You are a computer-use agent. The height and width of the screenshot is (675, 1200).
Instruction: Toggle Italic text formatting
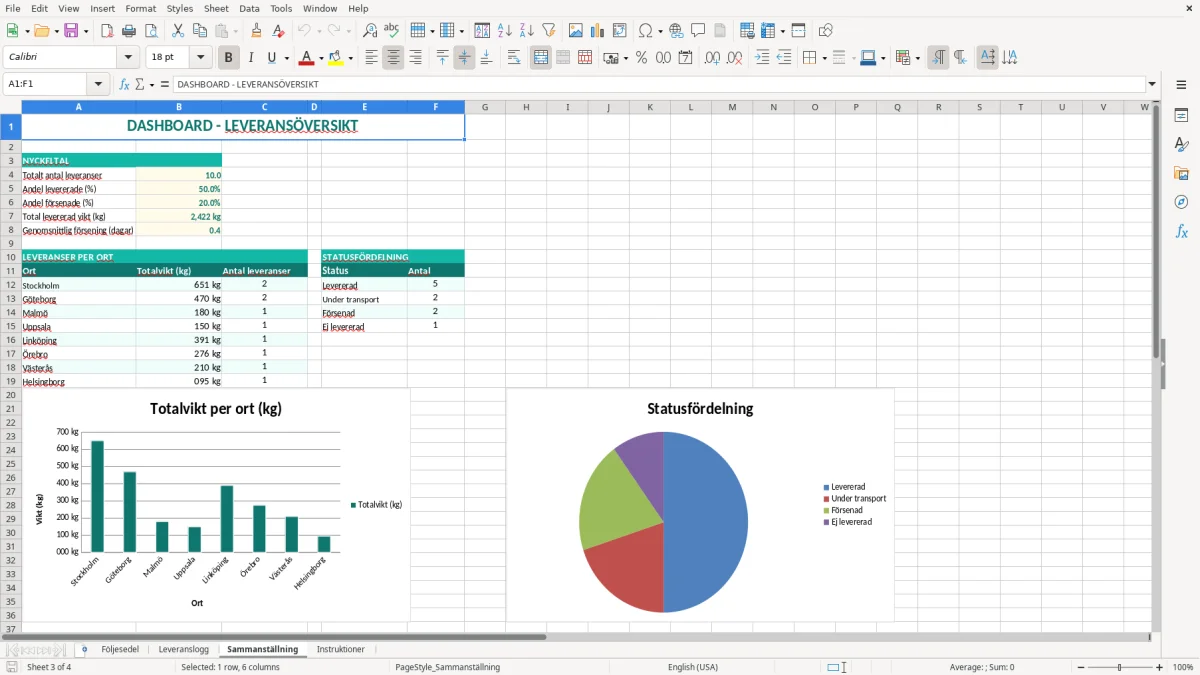point(251,58)
